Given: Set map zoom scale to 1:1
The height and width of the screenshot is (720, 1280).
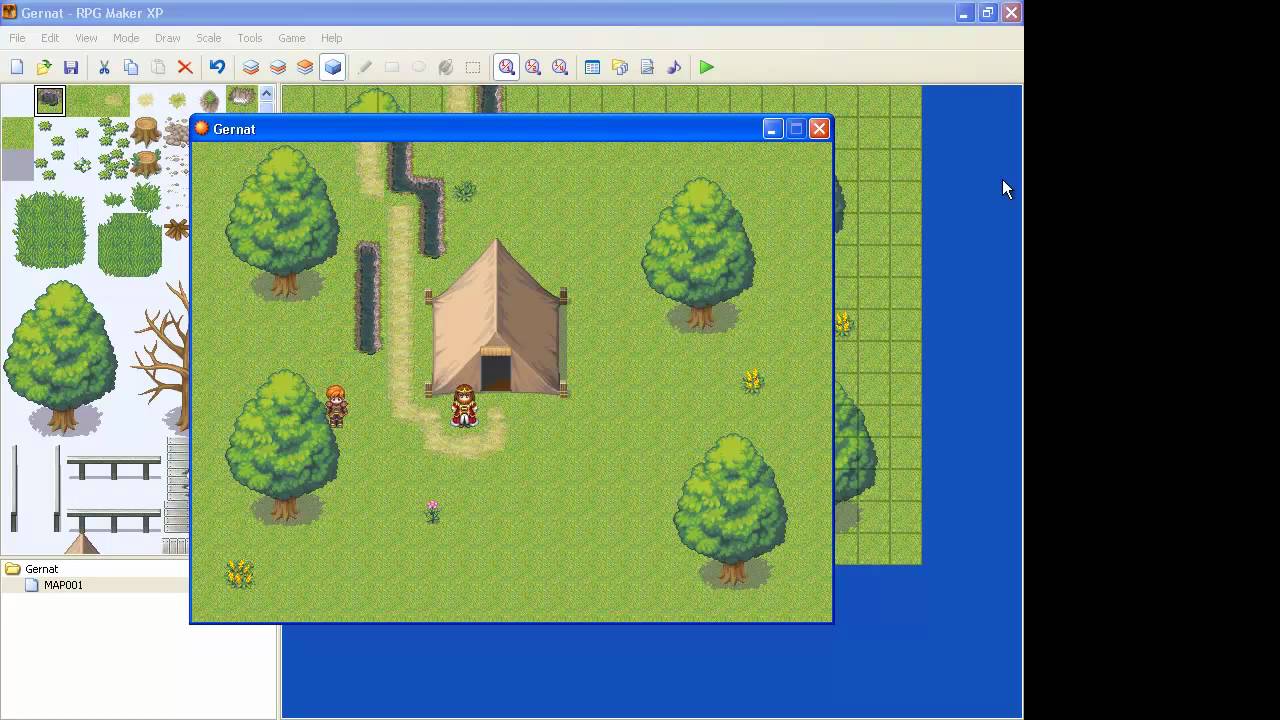Looking at the screenshot, I should [x=506, y=67].
